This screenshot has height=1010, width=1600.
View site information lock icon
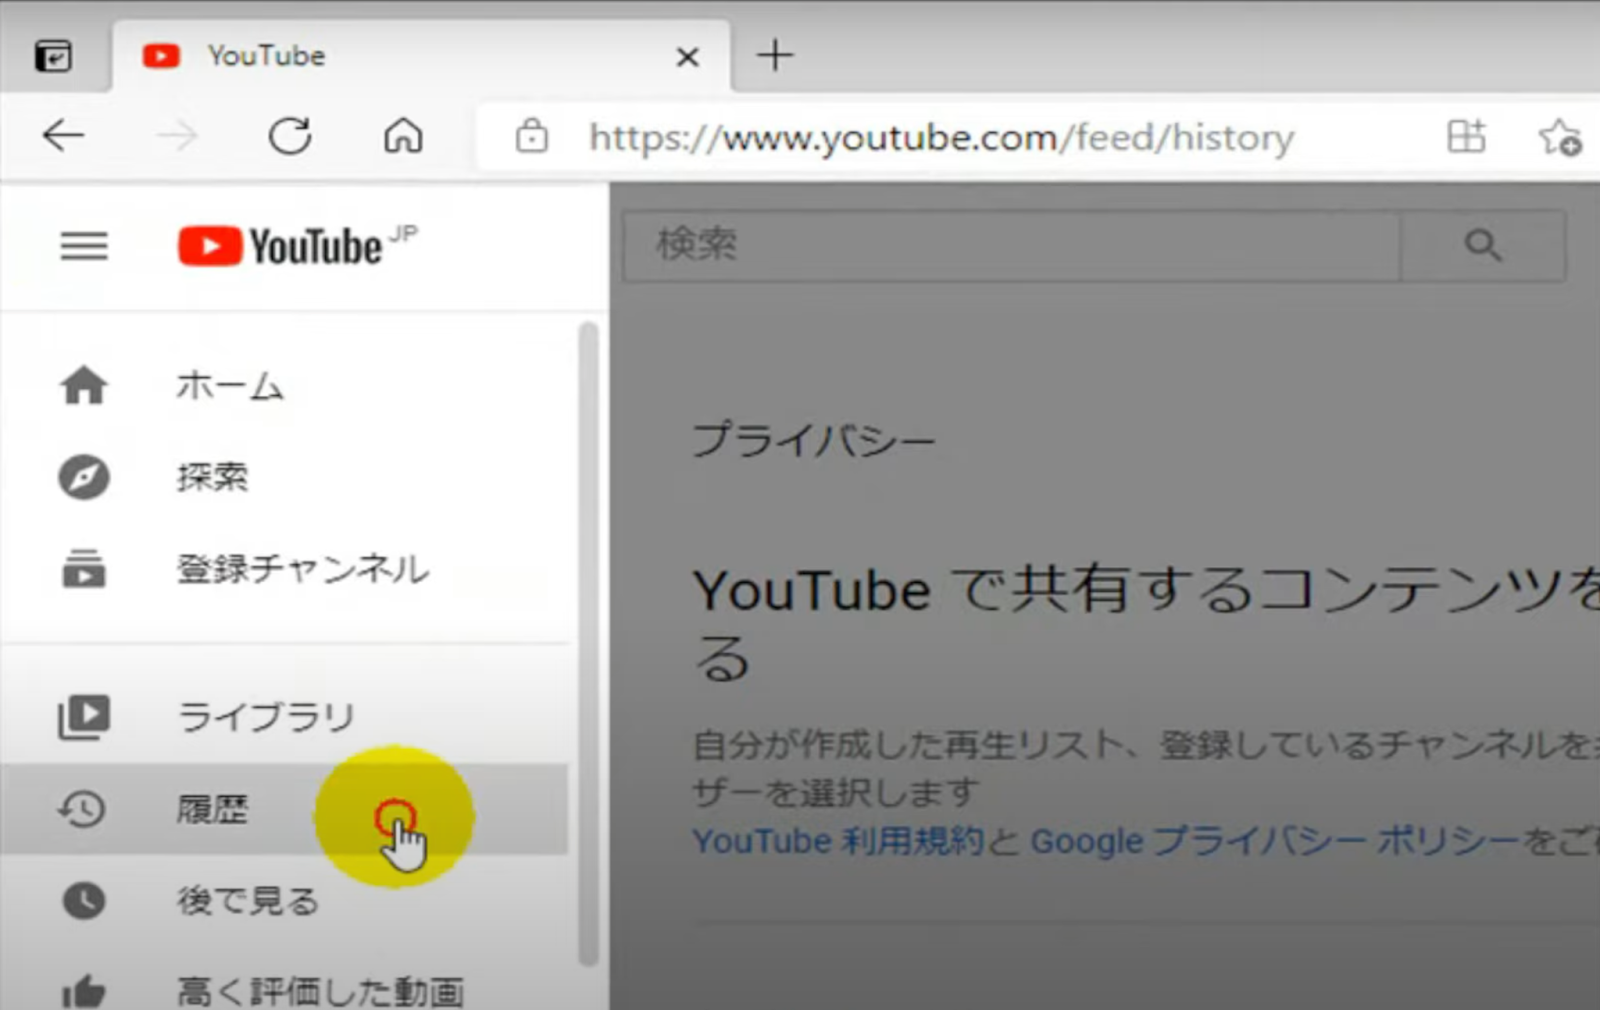(x=531, y=135)
